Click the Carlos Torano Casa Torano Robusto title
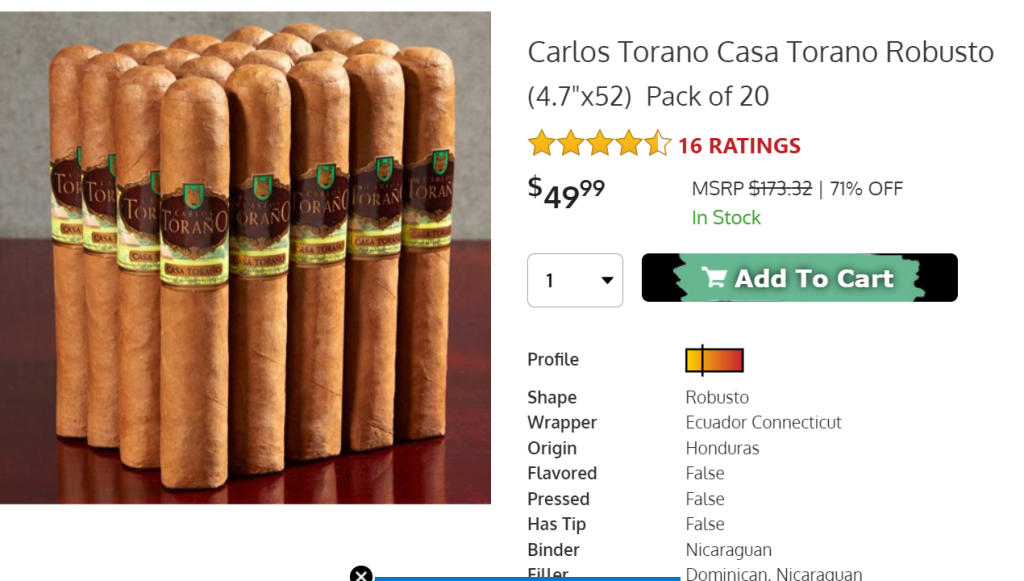1024x581 pixels. (x=761, y=74)
